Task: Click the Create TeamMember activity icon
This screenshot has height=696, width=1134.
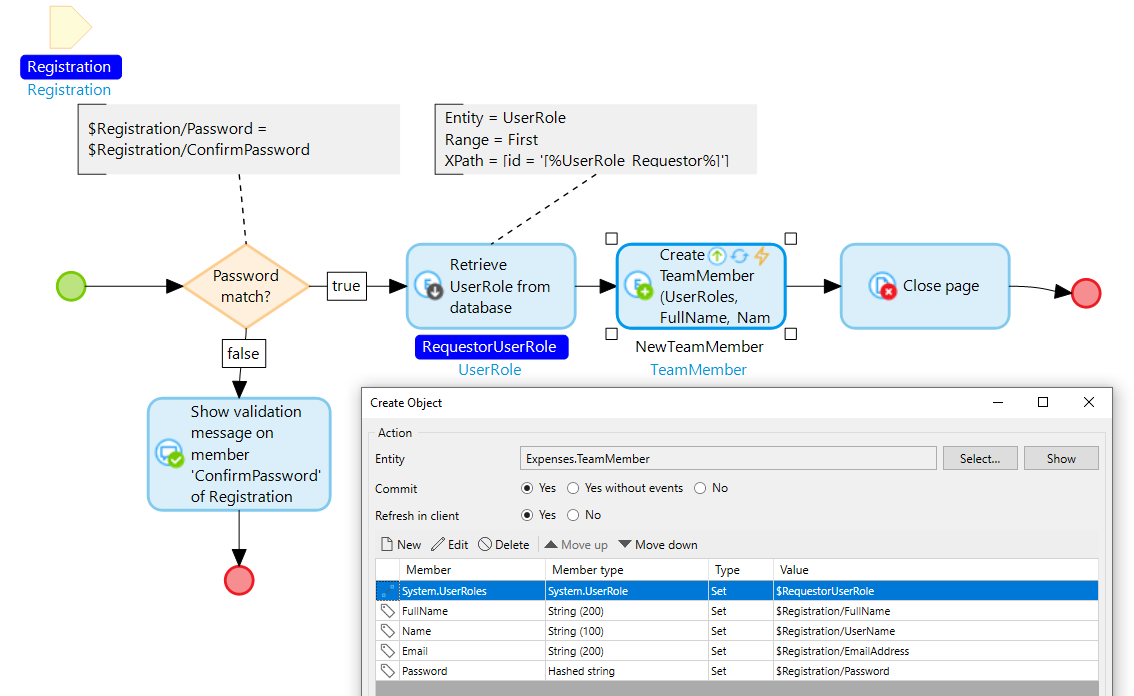Action: pyautogui.click(x=639, y=286)
